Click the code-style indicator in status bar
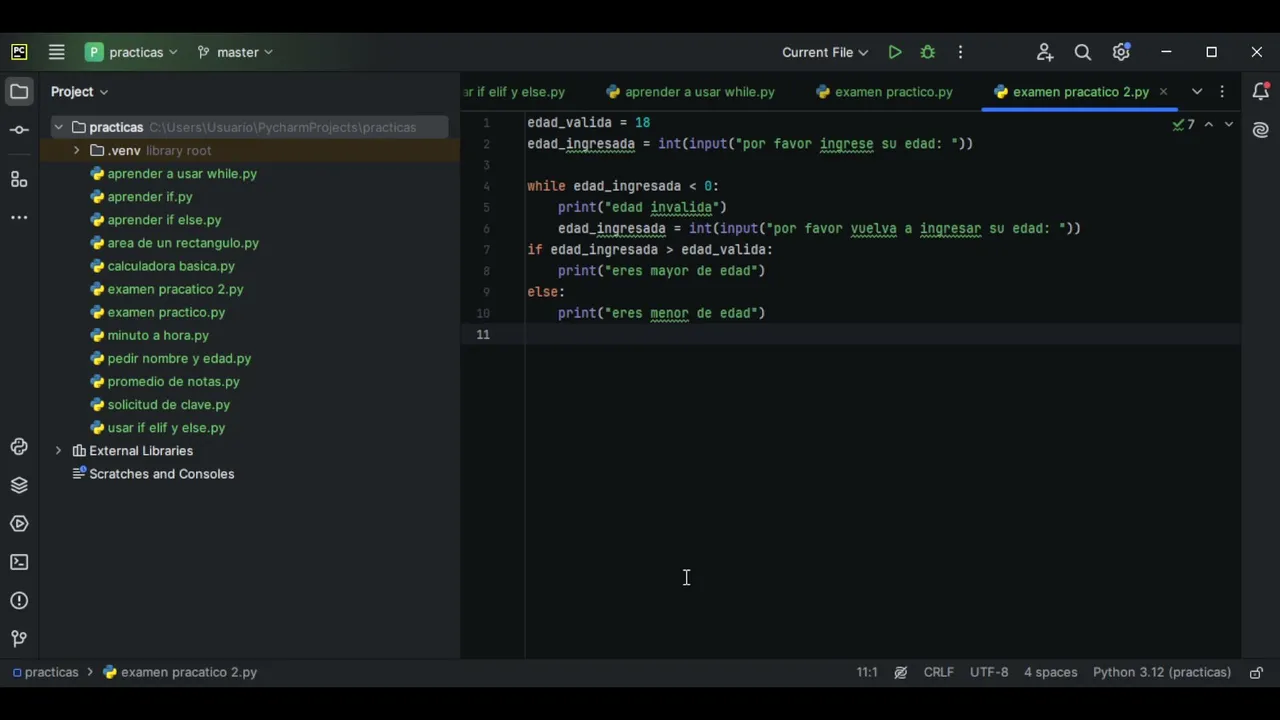The width and height of the screenshot is (1280, 720). [901, 673]
